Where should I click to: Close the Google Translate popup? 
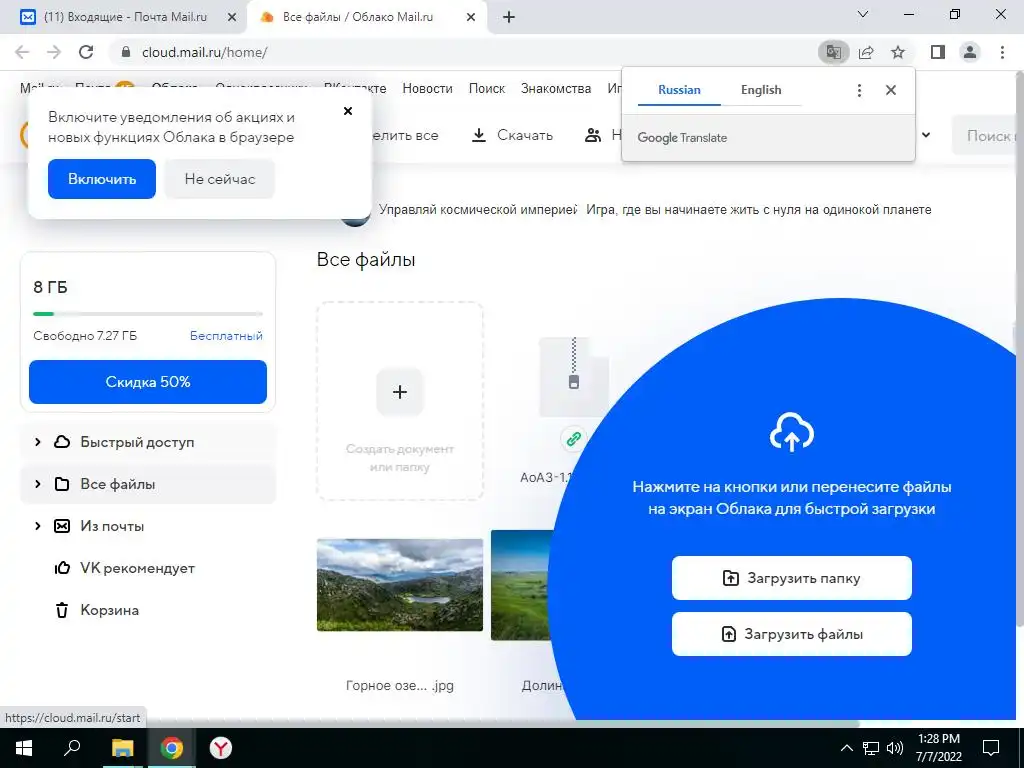click(x=891, y=90)
